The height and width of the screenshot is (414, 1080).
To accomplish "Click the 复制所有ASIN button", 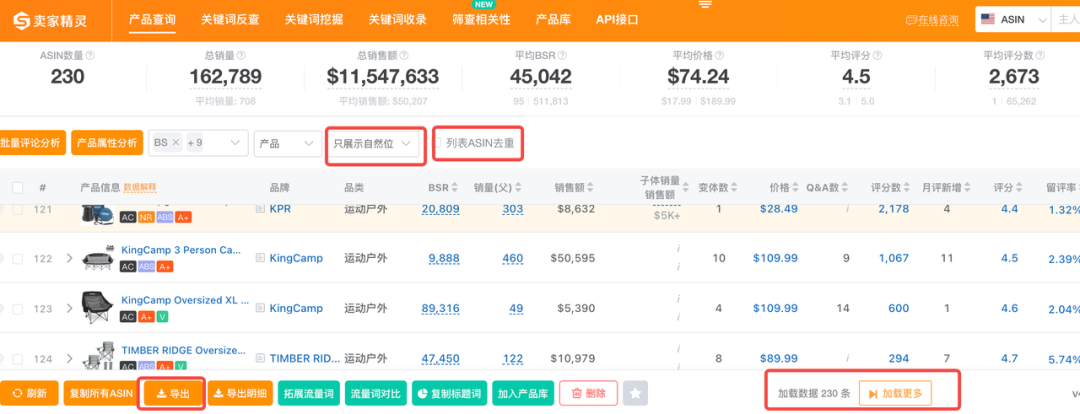I will (101, 393).
